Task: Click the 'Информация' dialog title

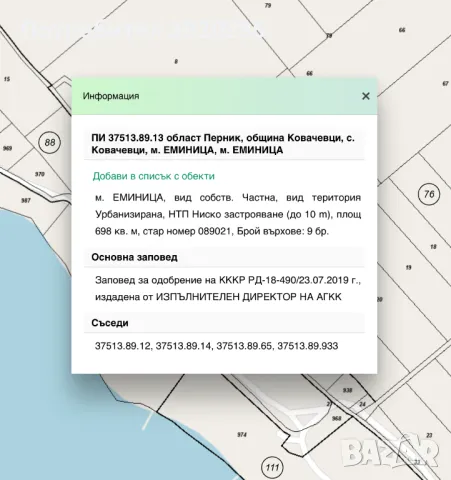Action: coord(111,96)
